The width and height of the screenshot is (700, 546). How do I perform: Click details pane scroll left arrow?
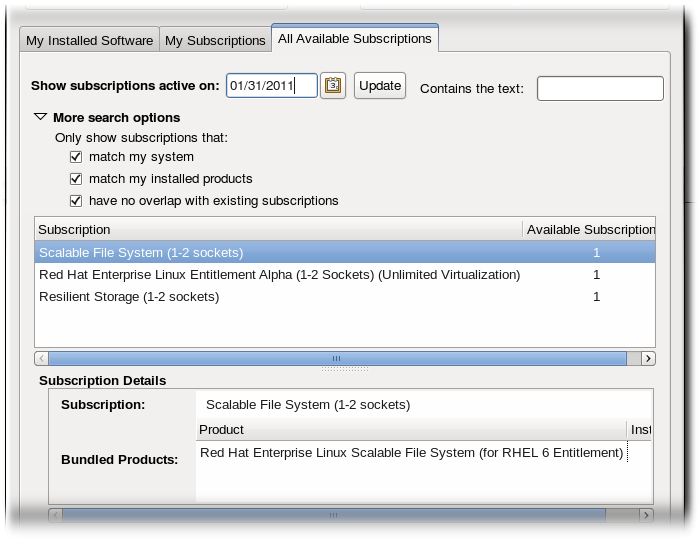[55, 515]
